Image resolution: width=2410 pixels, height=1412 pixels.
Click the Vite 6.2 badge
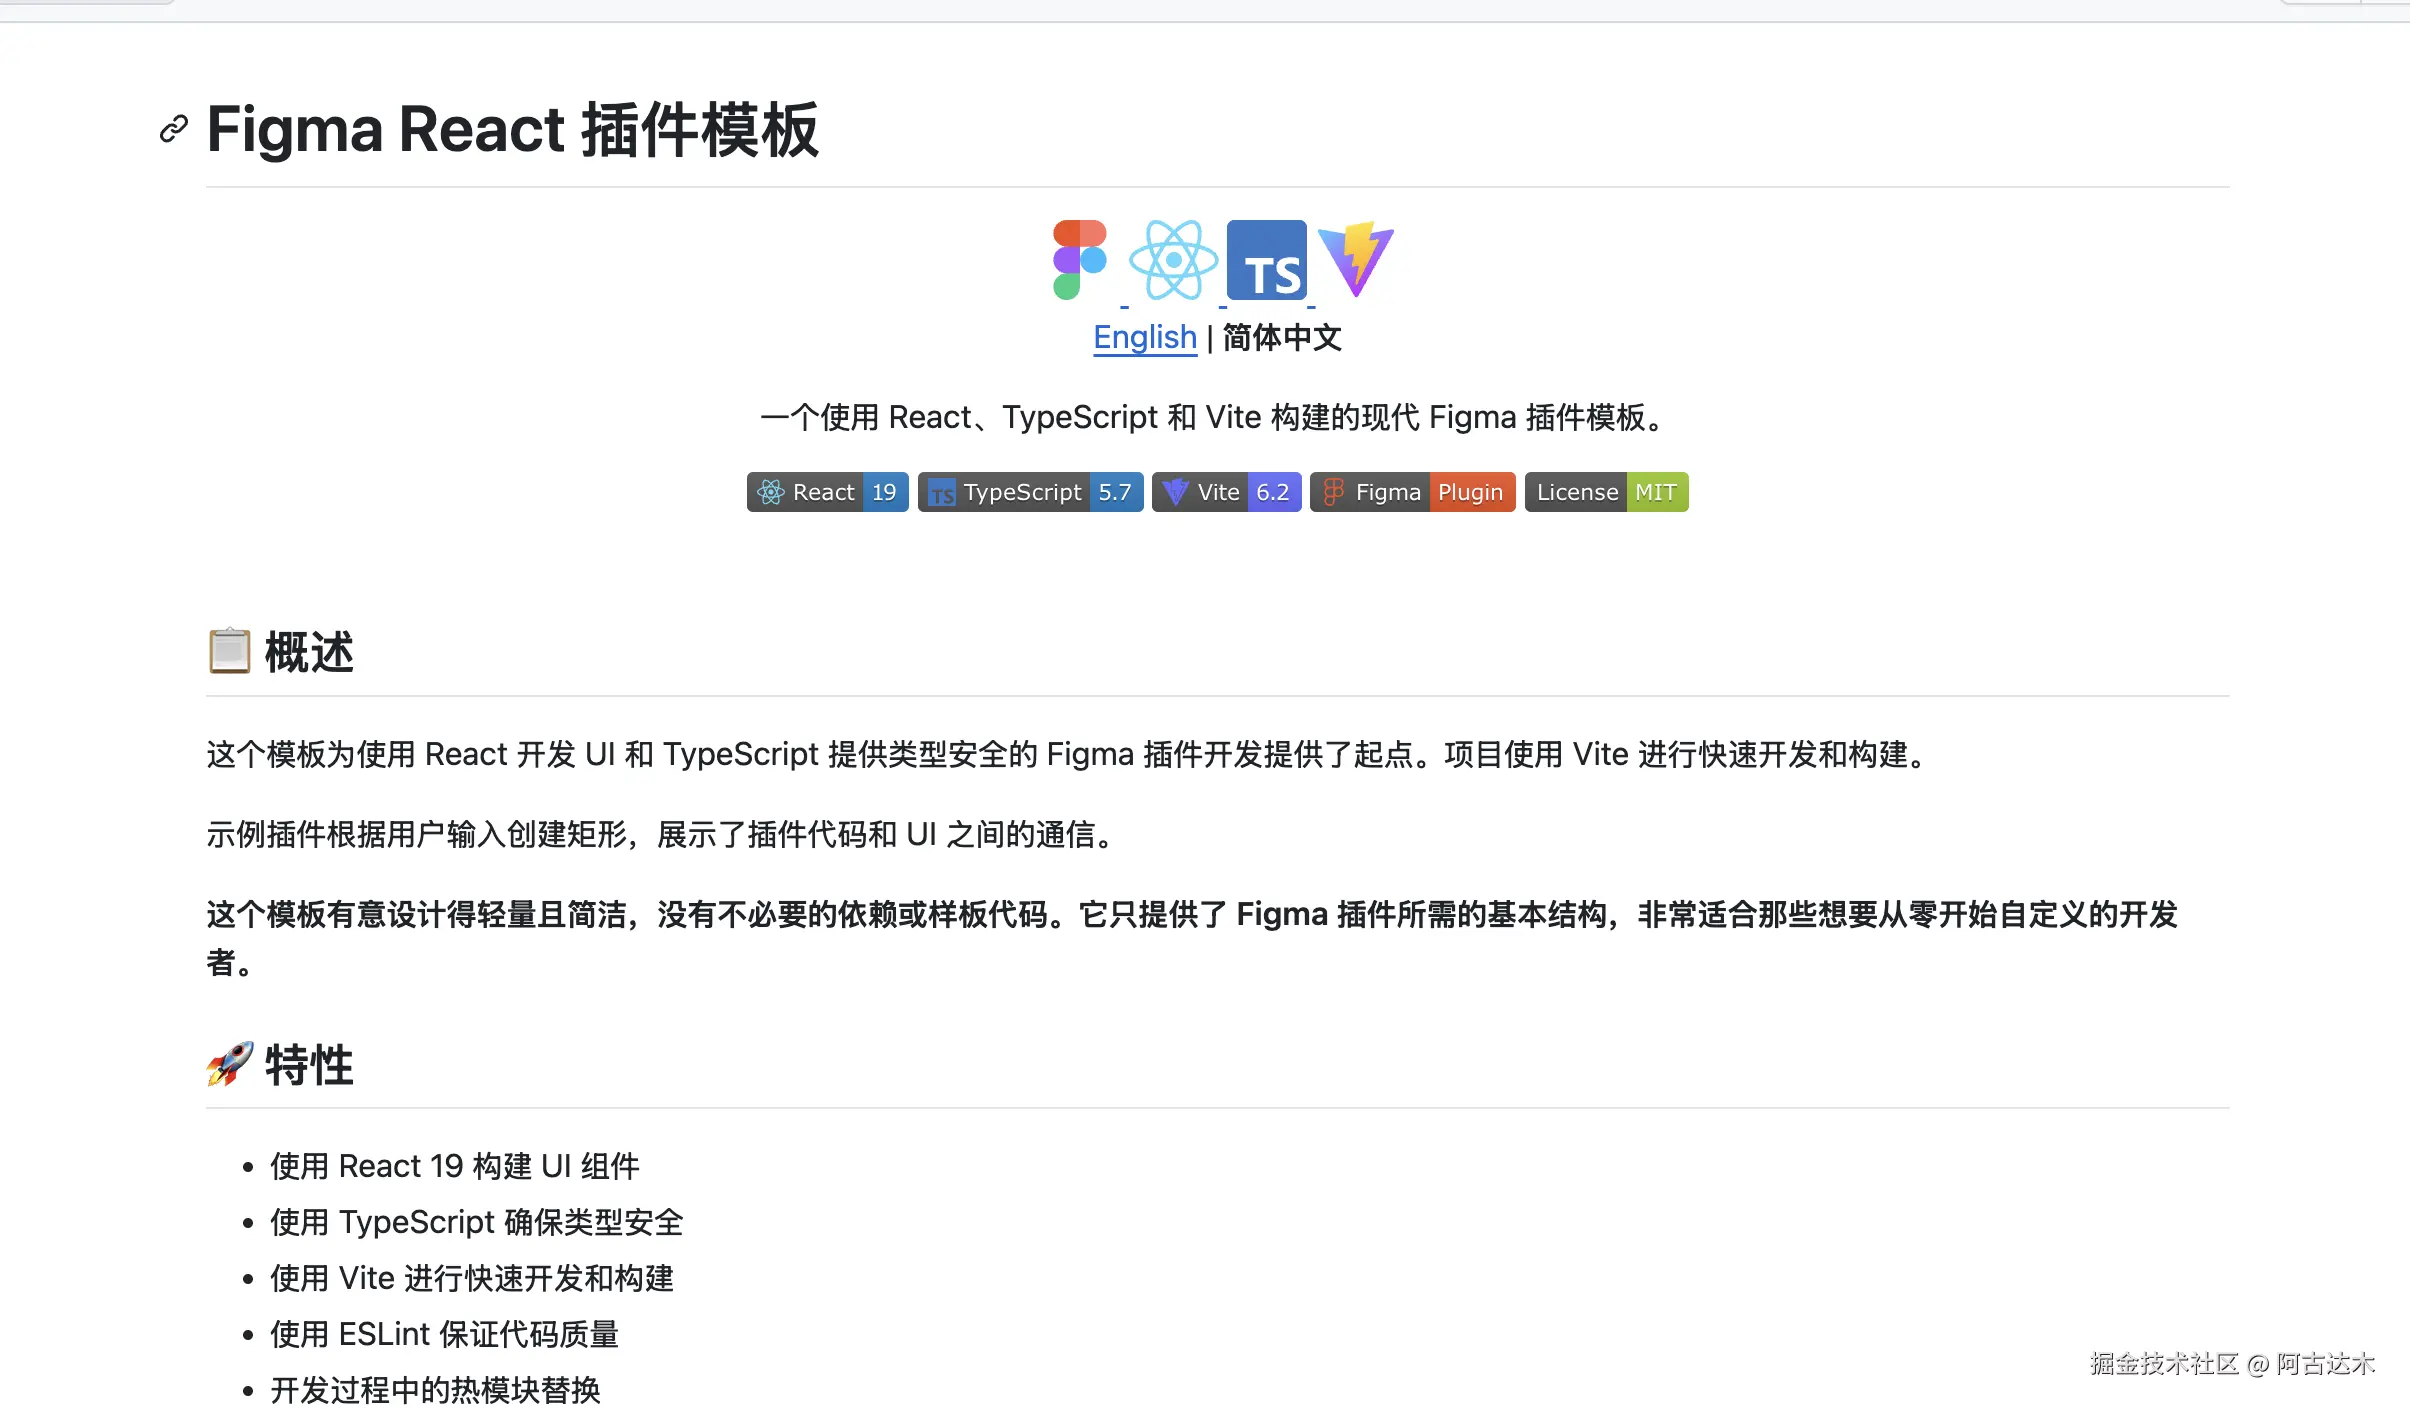click(x=1226, y=492)
